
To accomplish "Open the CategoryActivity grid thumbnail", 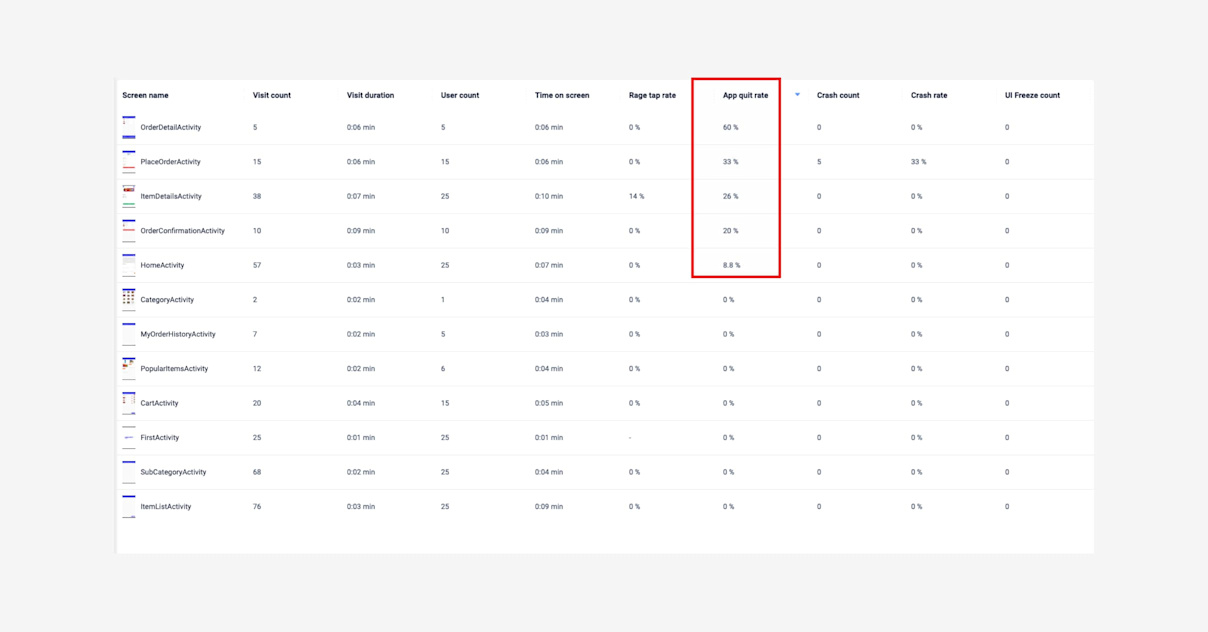I will [128, 299].
